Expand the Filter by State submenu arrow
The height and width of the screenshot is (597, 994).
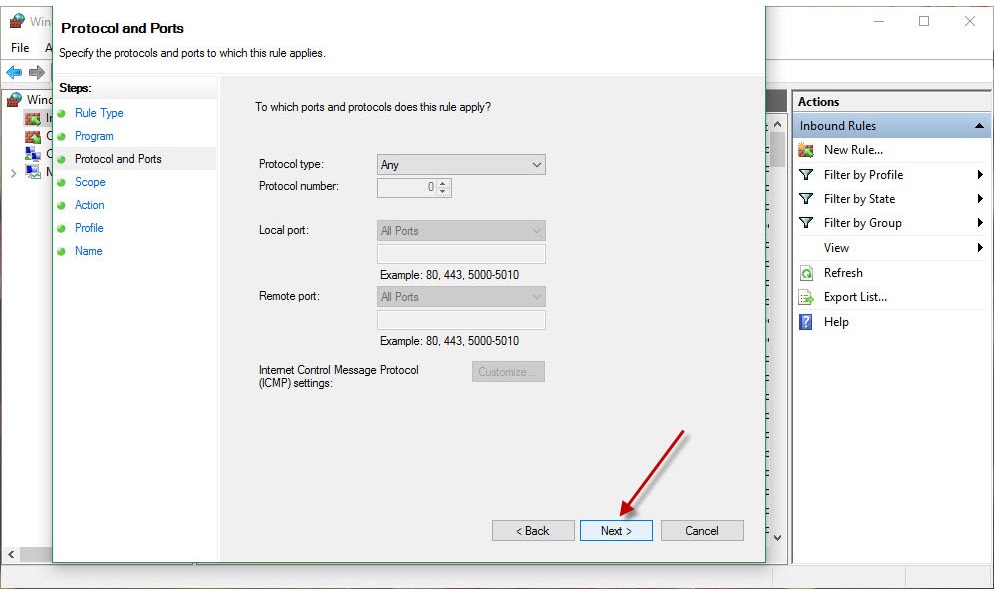pos(980,199)
